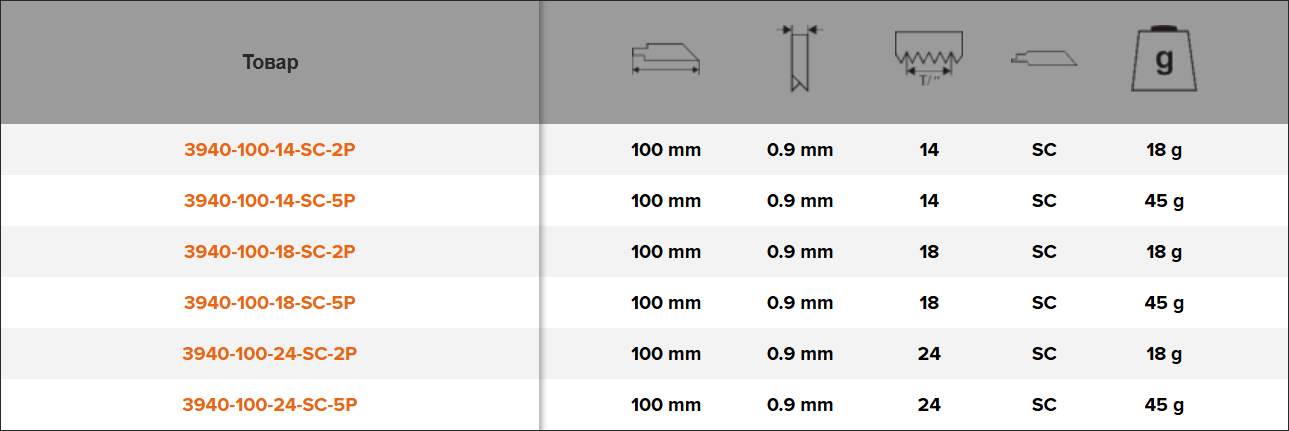
Task: Open product 3940-100-24-SC-5P
Action: [270, 405]
